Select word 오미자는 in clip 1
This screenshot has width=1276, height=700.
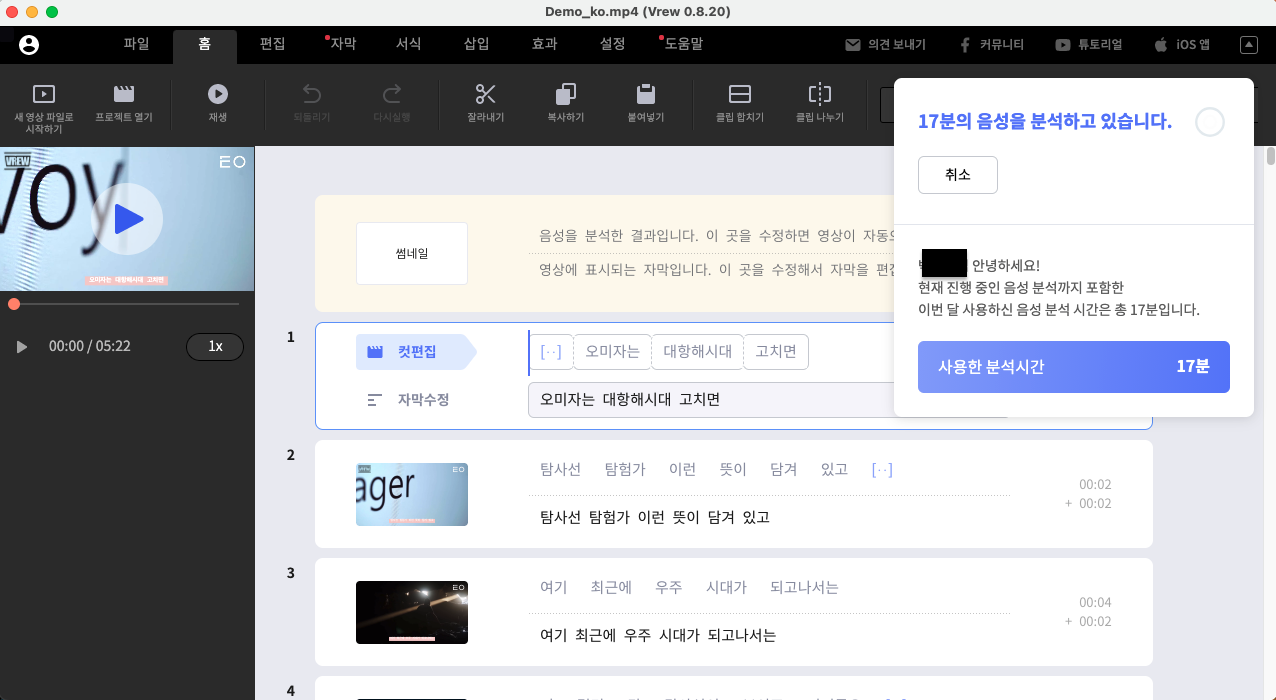(x=612, y=352)
